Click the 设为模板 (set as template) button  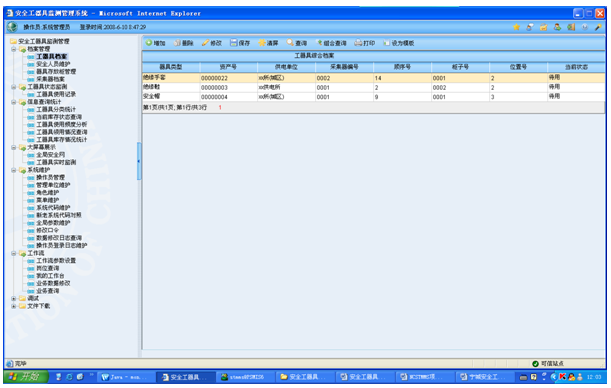399,43
